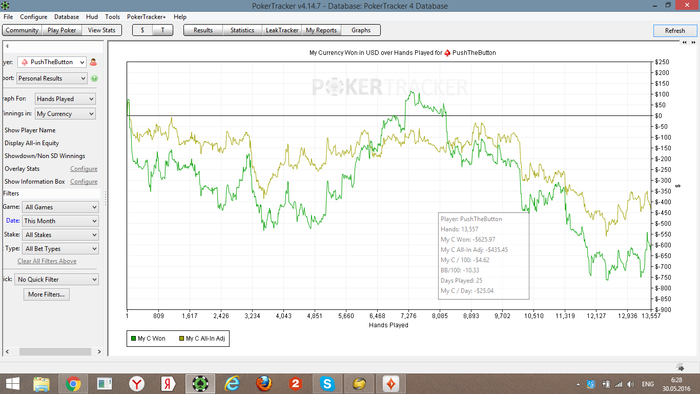The image size is (700, 394).
Task: Open Firefox from the taskbar
Action: coord(264,384)
